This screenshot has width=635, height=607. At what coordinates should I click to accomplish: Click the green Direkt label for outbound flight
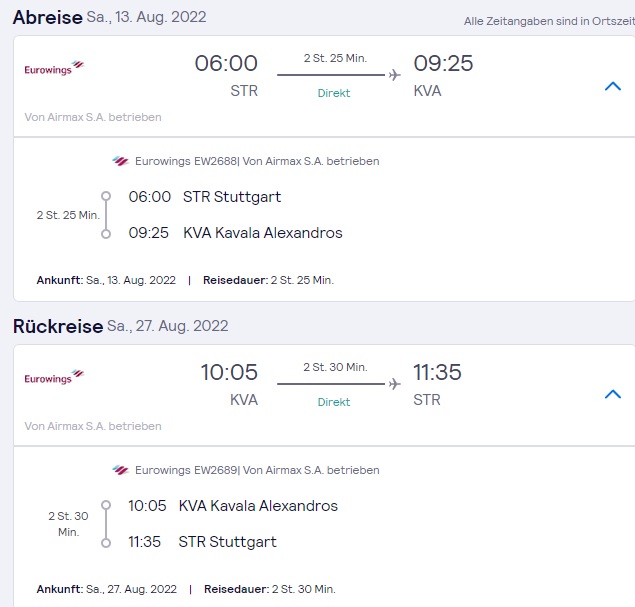pyautogui.click(x=334, y=93)
